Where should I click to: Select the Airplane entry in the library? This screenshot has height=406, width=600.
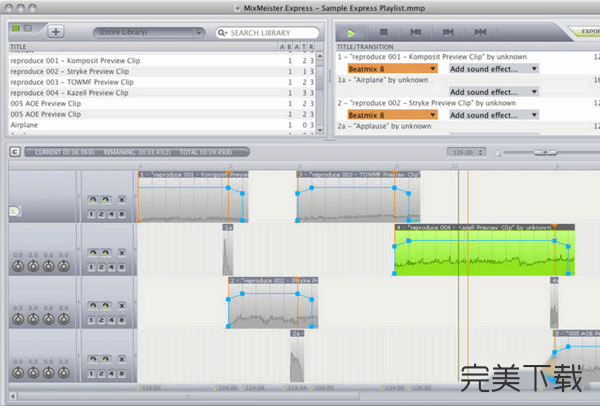[162, 125]
